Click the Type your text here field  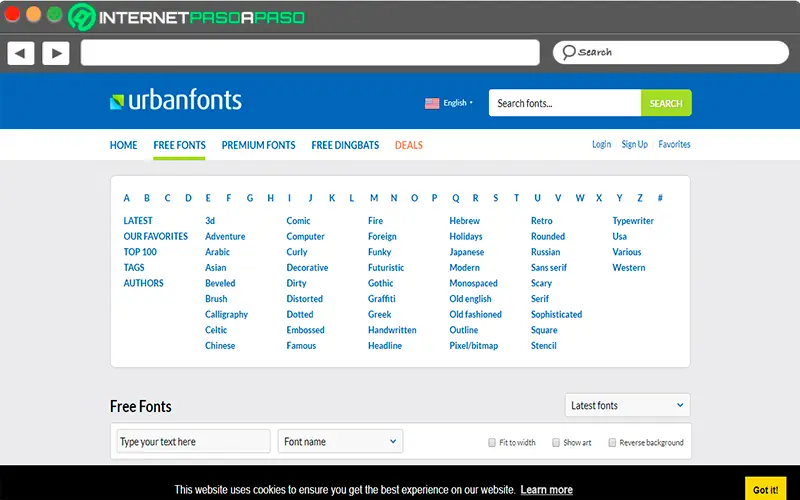pyautogui.click(x=193, y=441)
